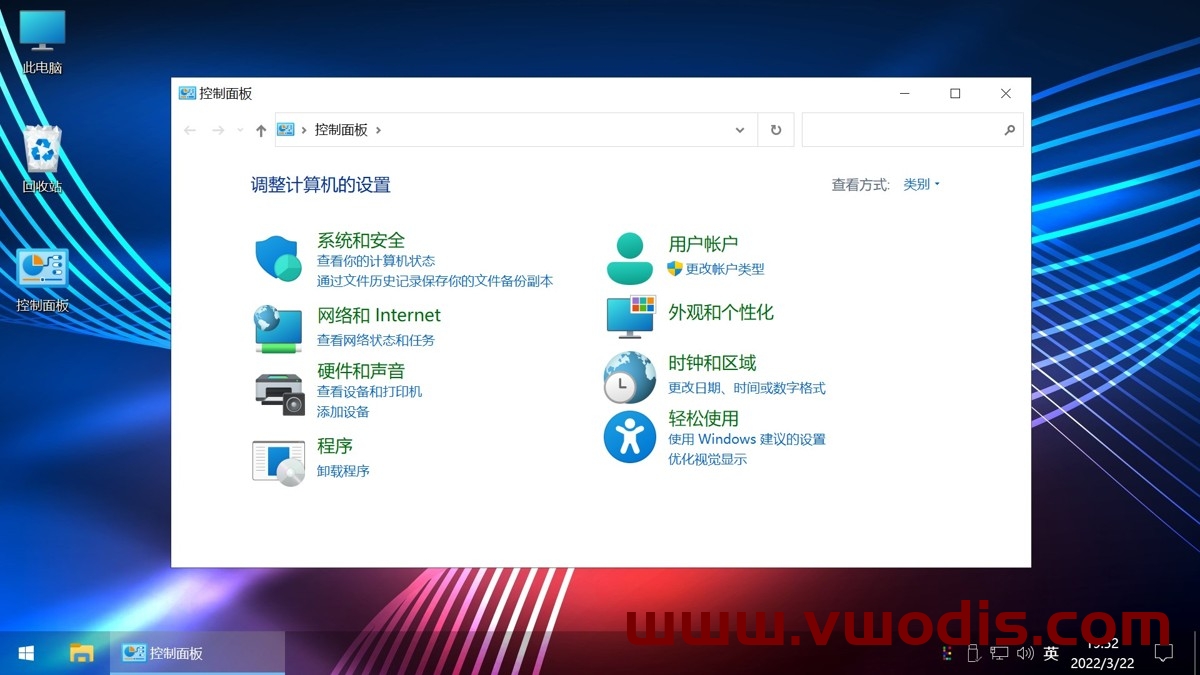Open the volume speaker icon in tray

[1024, 653]
